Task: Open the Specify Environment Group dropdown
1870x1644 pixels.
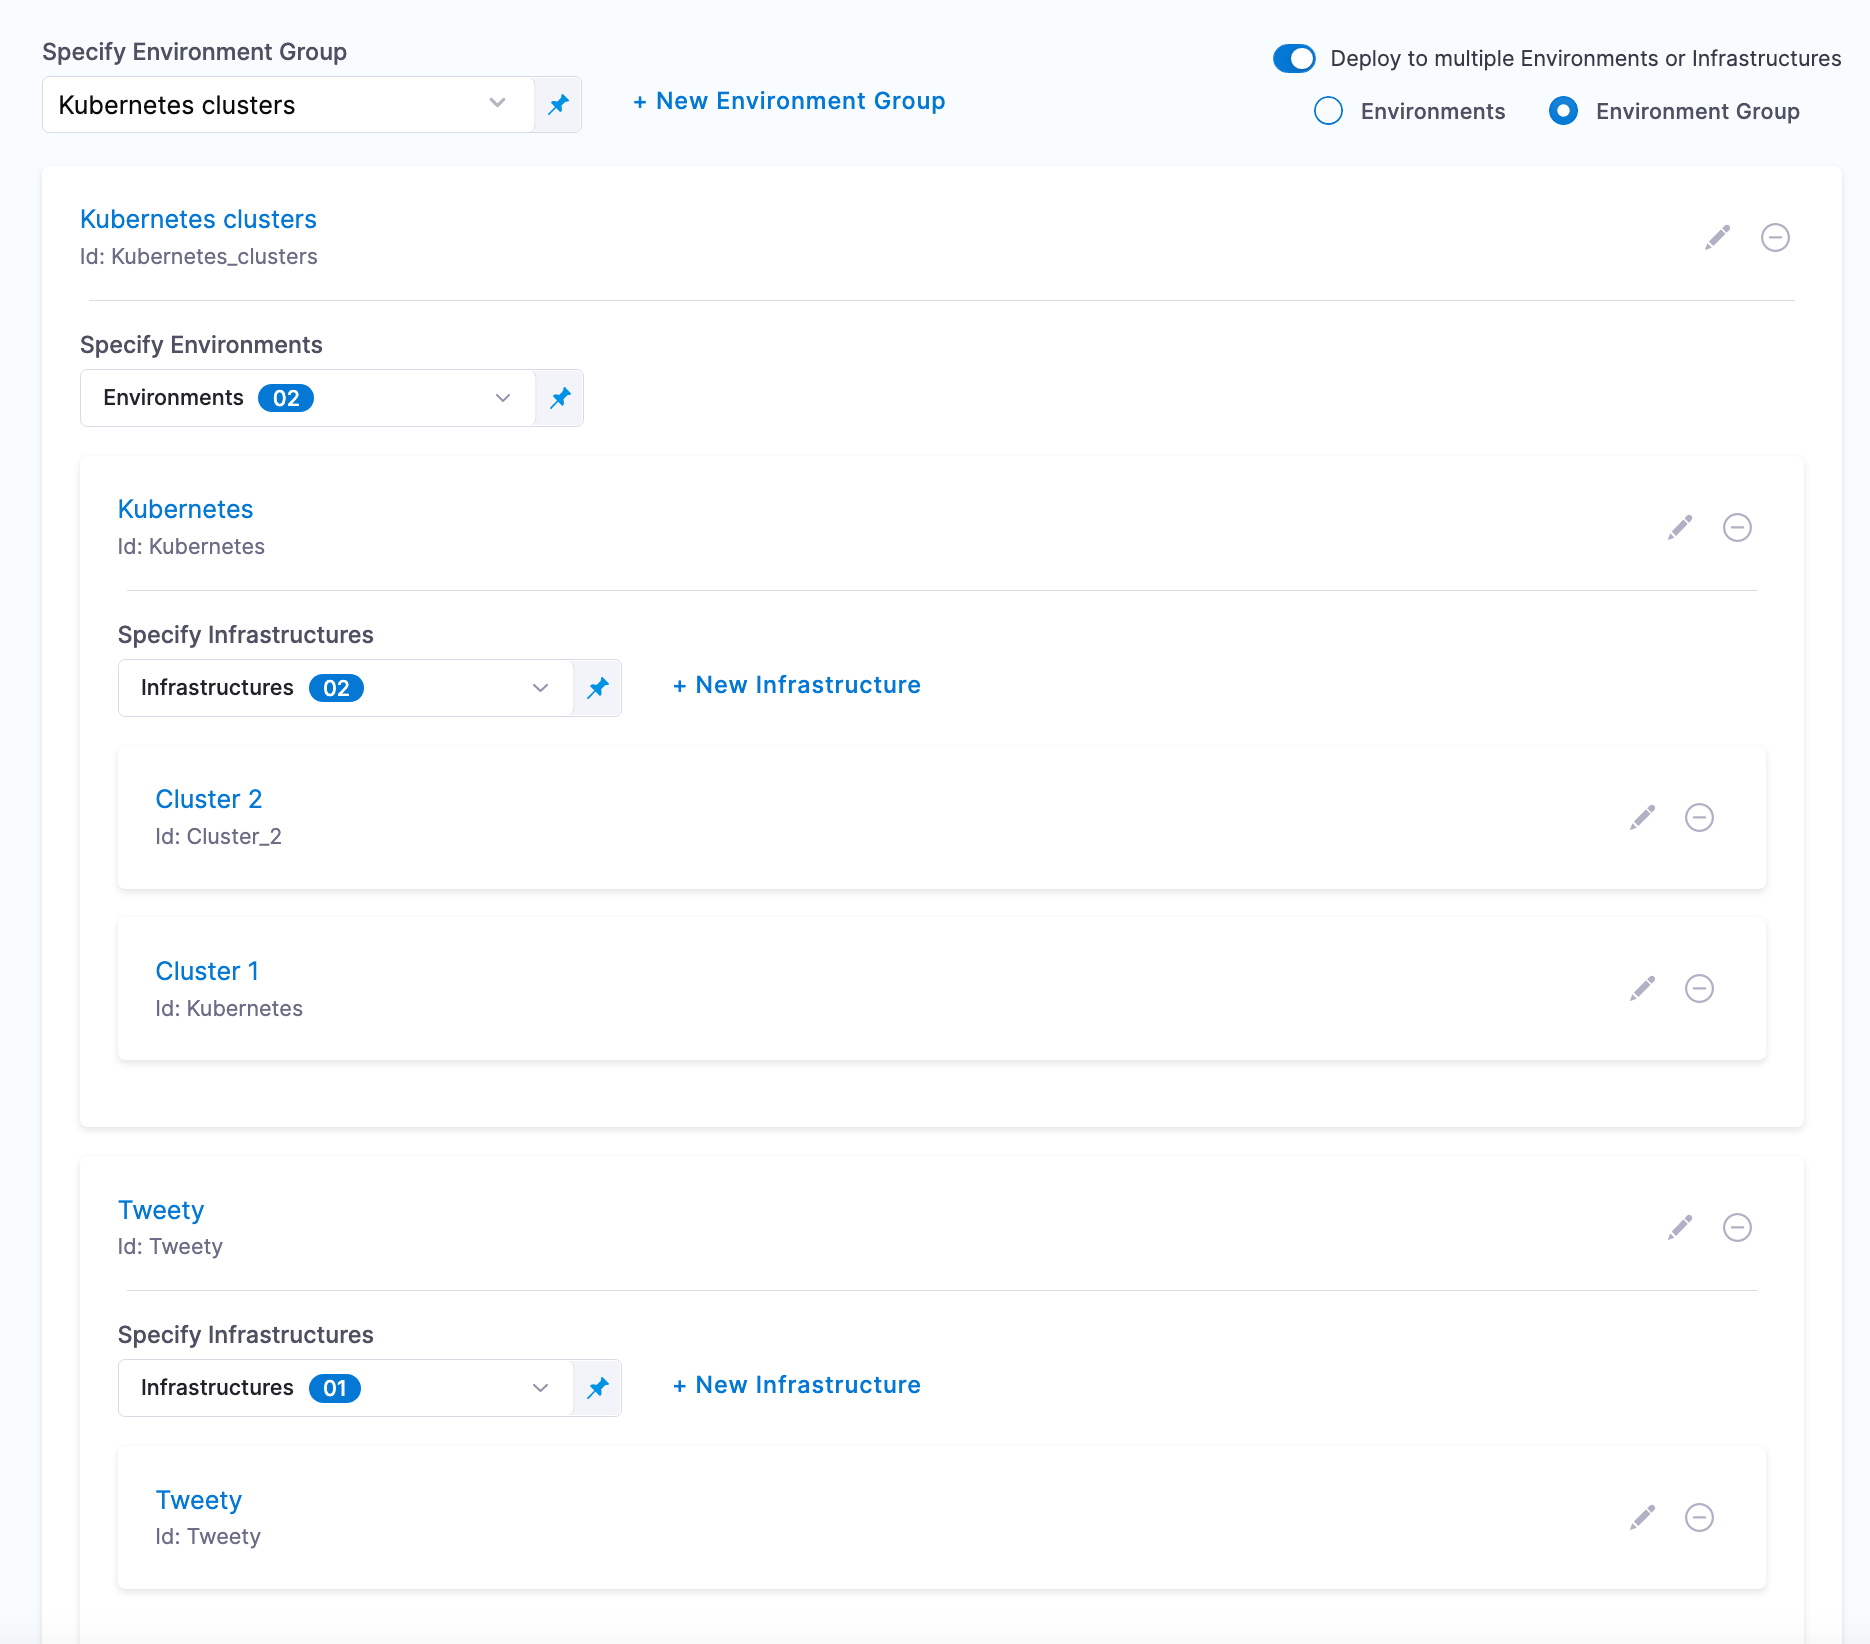Action: [x=288, y=104]
